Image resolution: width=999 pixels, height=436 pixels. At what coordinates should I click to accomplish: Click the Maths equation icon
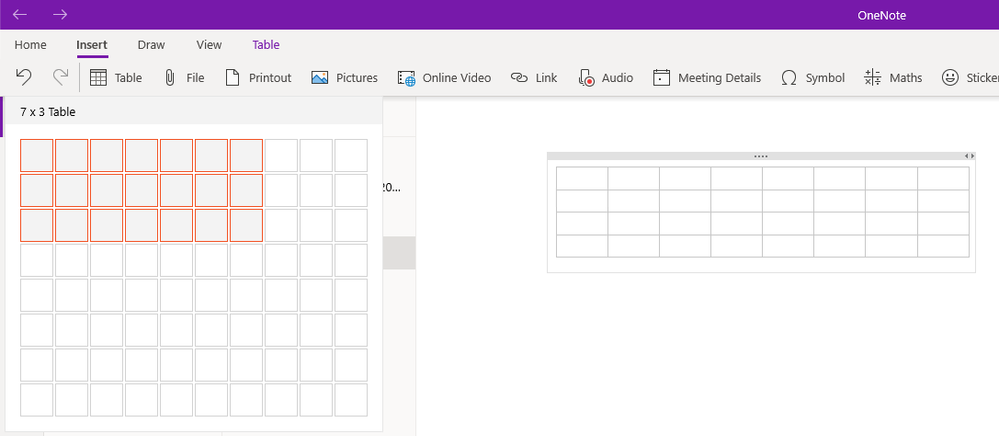873,78
